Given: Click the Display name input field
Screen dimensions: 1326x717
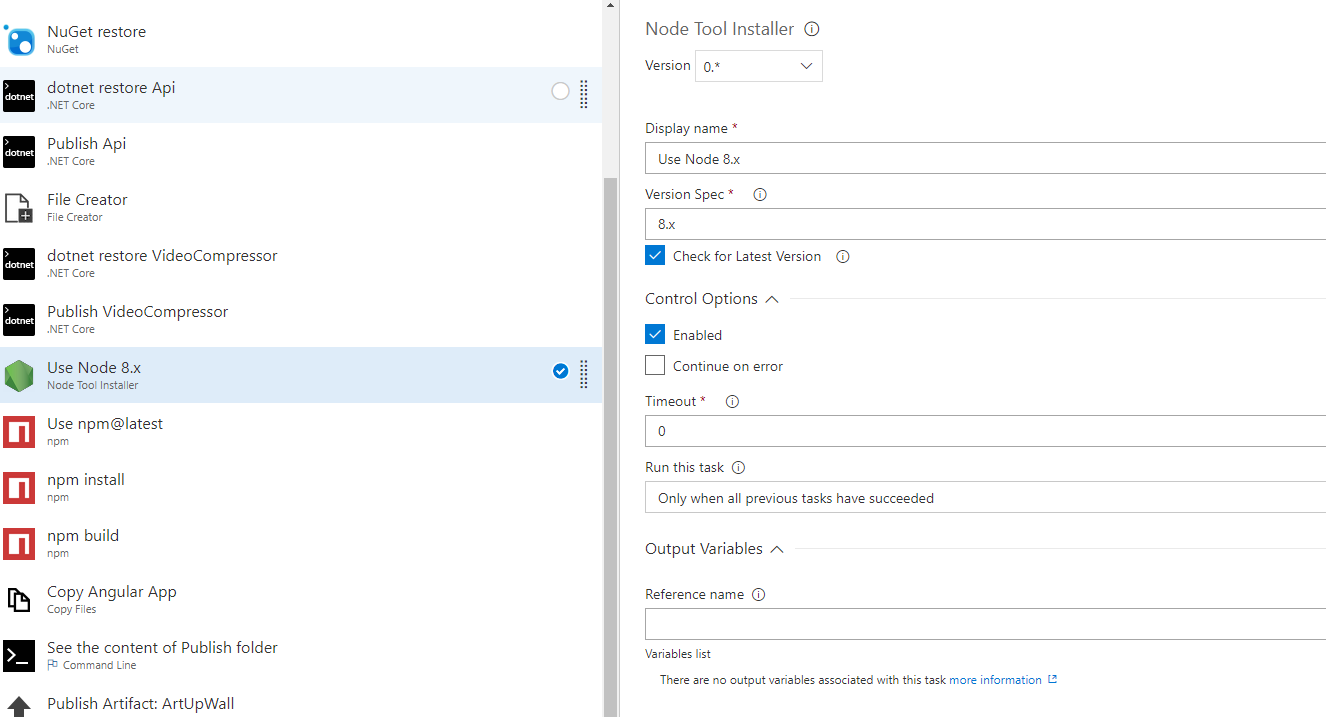Looking at the screenshot, I should (x=985, y=159).
